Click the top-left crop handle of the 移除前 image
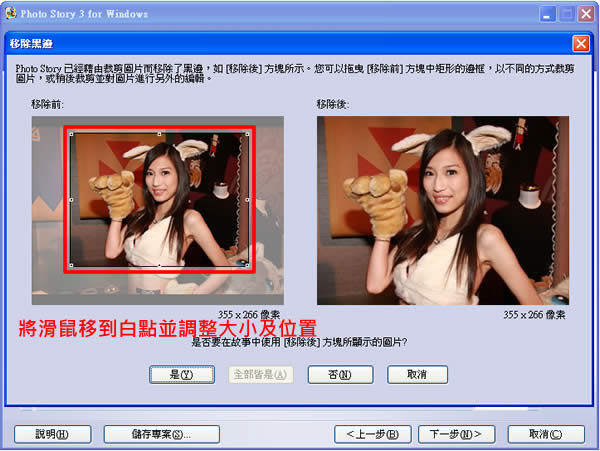This screenshot has height=451, width=600. pos(71,134)
